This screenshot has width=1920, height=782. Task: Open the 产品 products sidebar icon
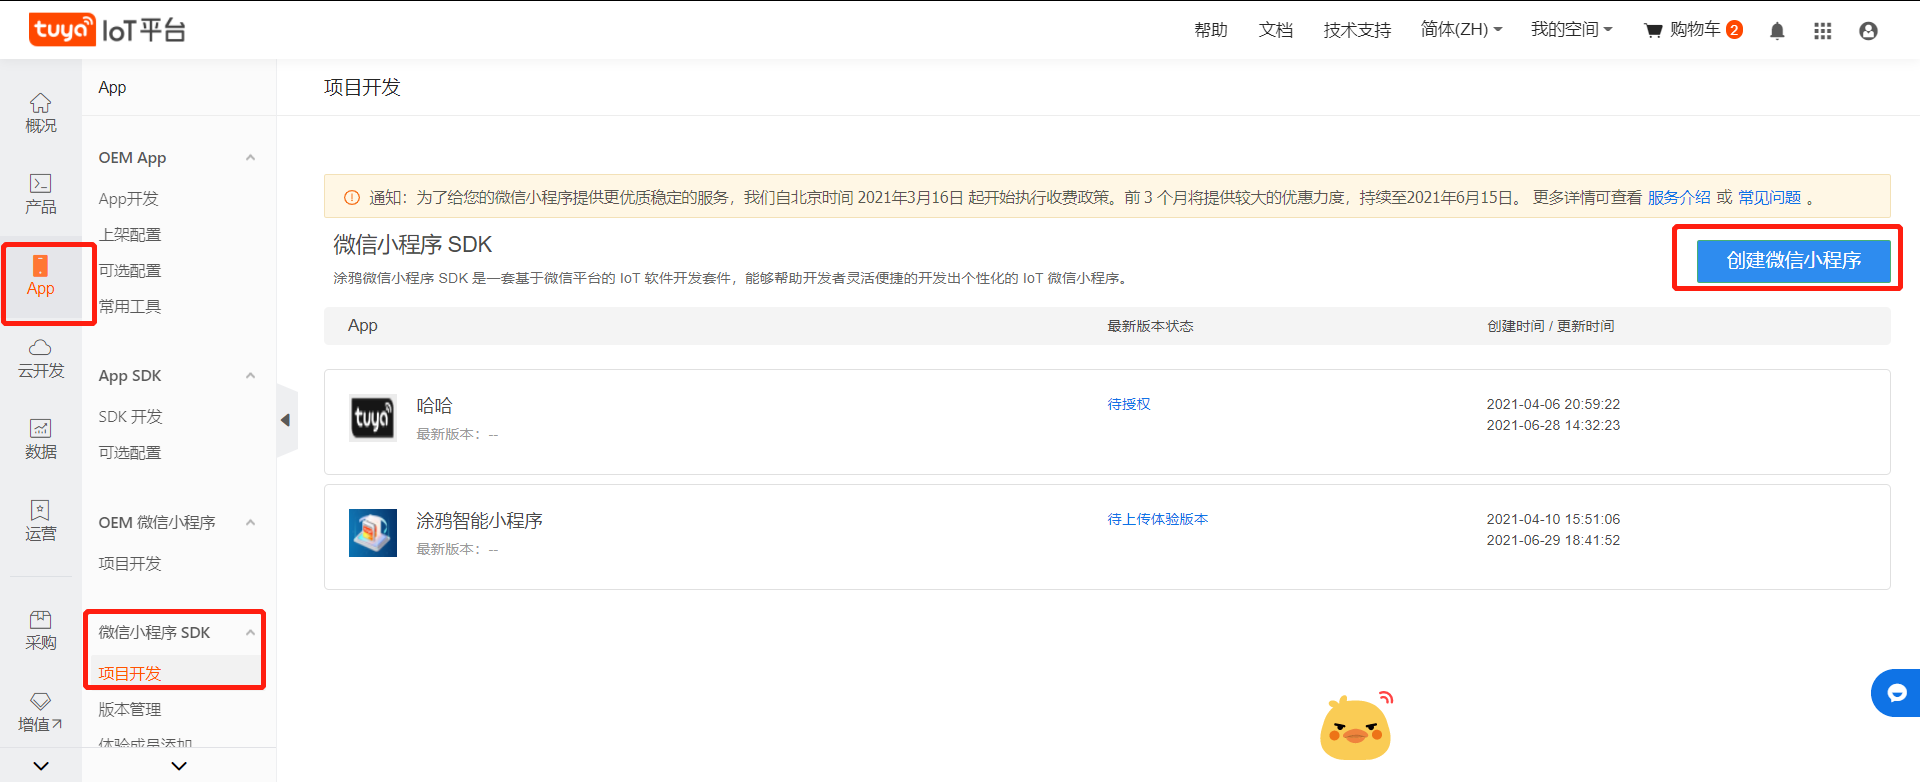(x=40, y=194)
